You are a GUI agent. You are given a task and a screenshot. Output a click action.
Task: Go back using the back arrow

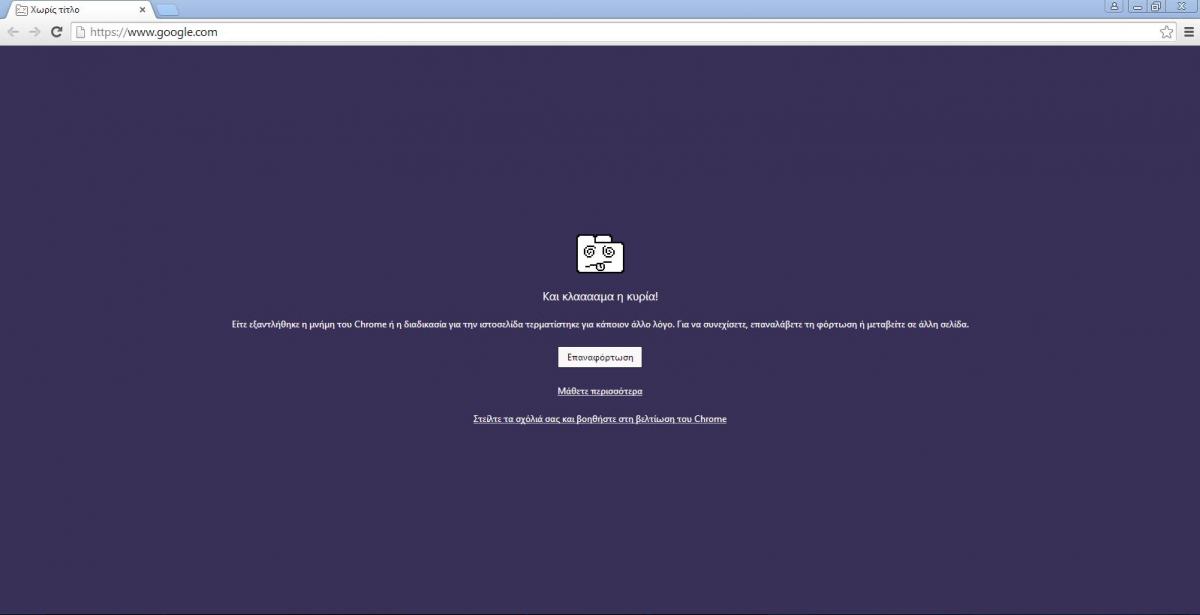[13, 32]
